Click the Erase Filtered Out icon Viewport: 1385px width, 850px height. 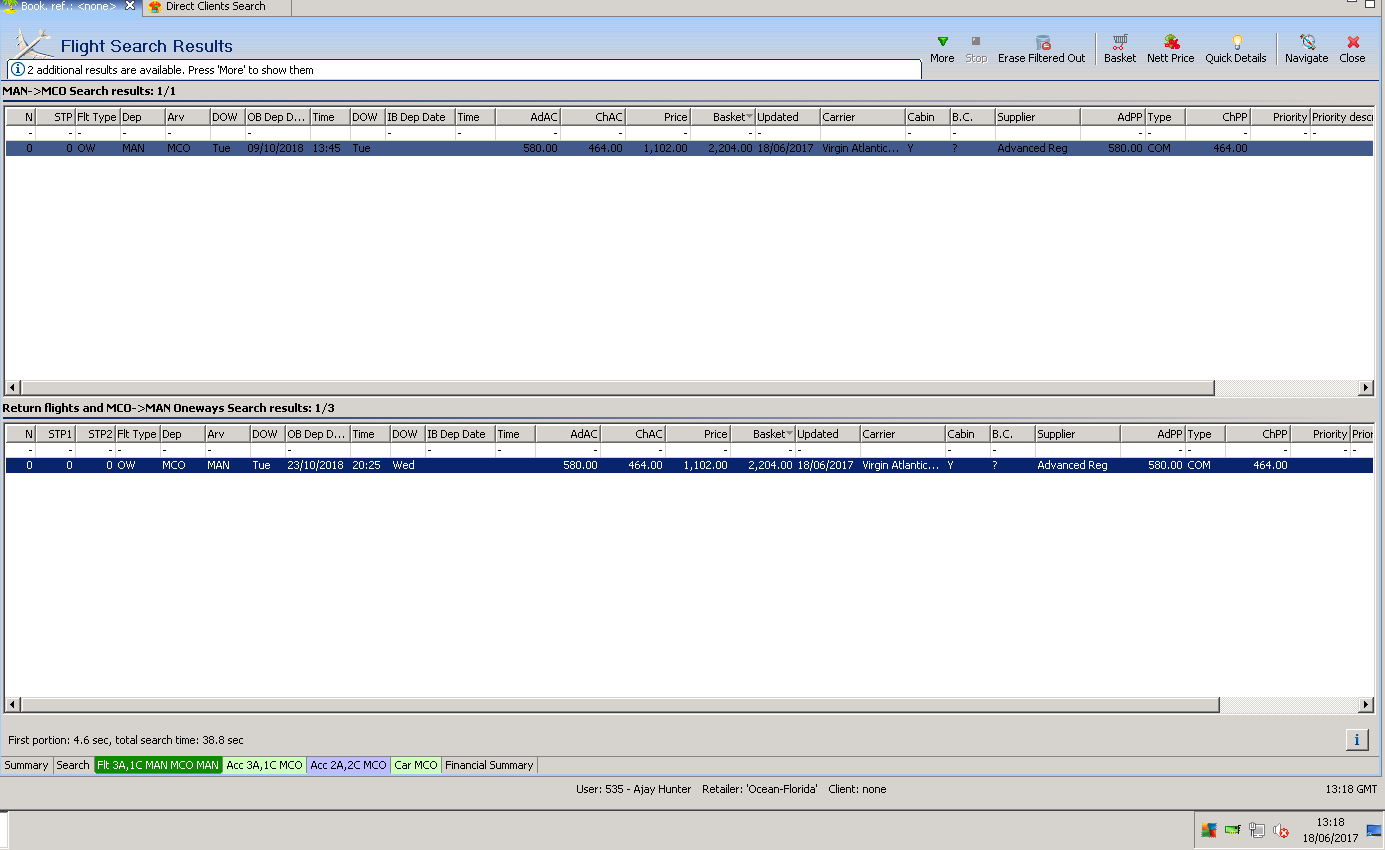tap(1043, 42)
